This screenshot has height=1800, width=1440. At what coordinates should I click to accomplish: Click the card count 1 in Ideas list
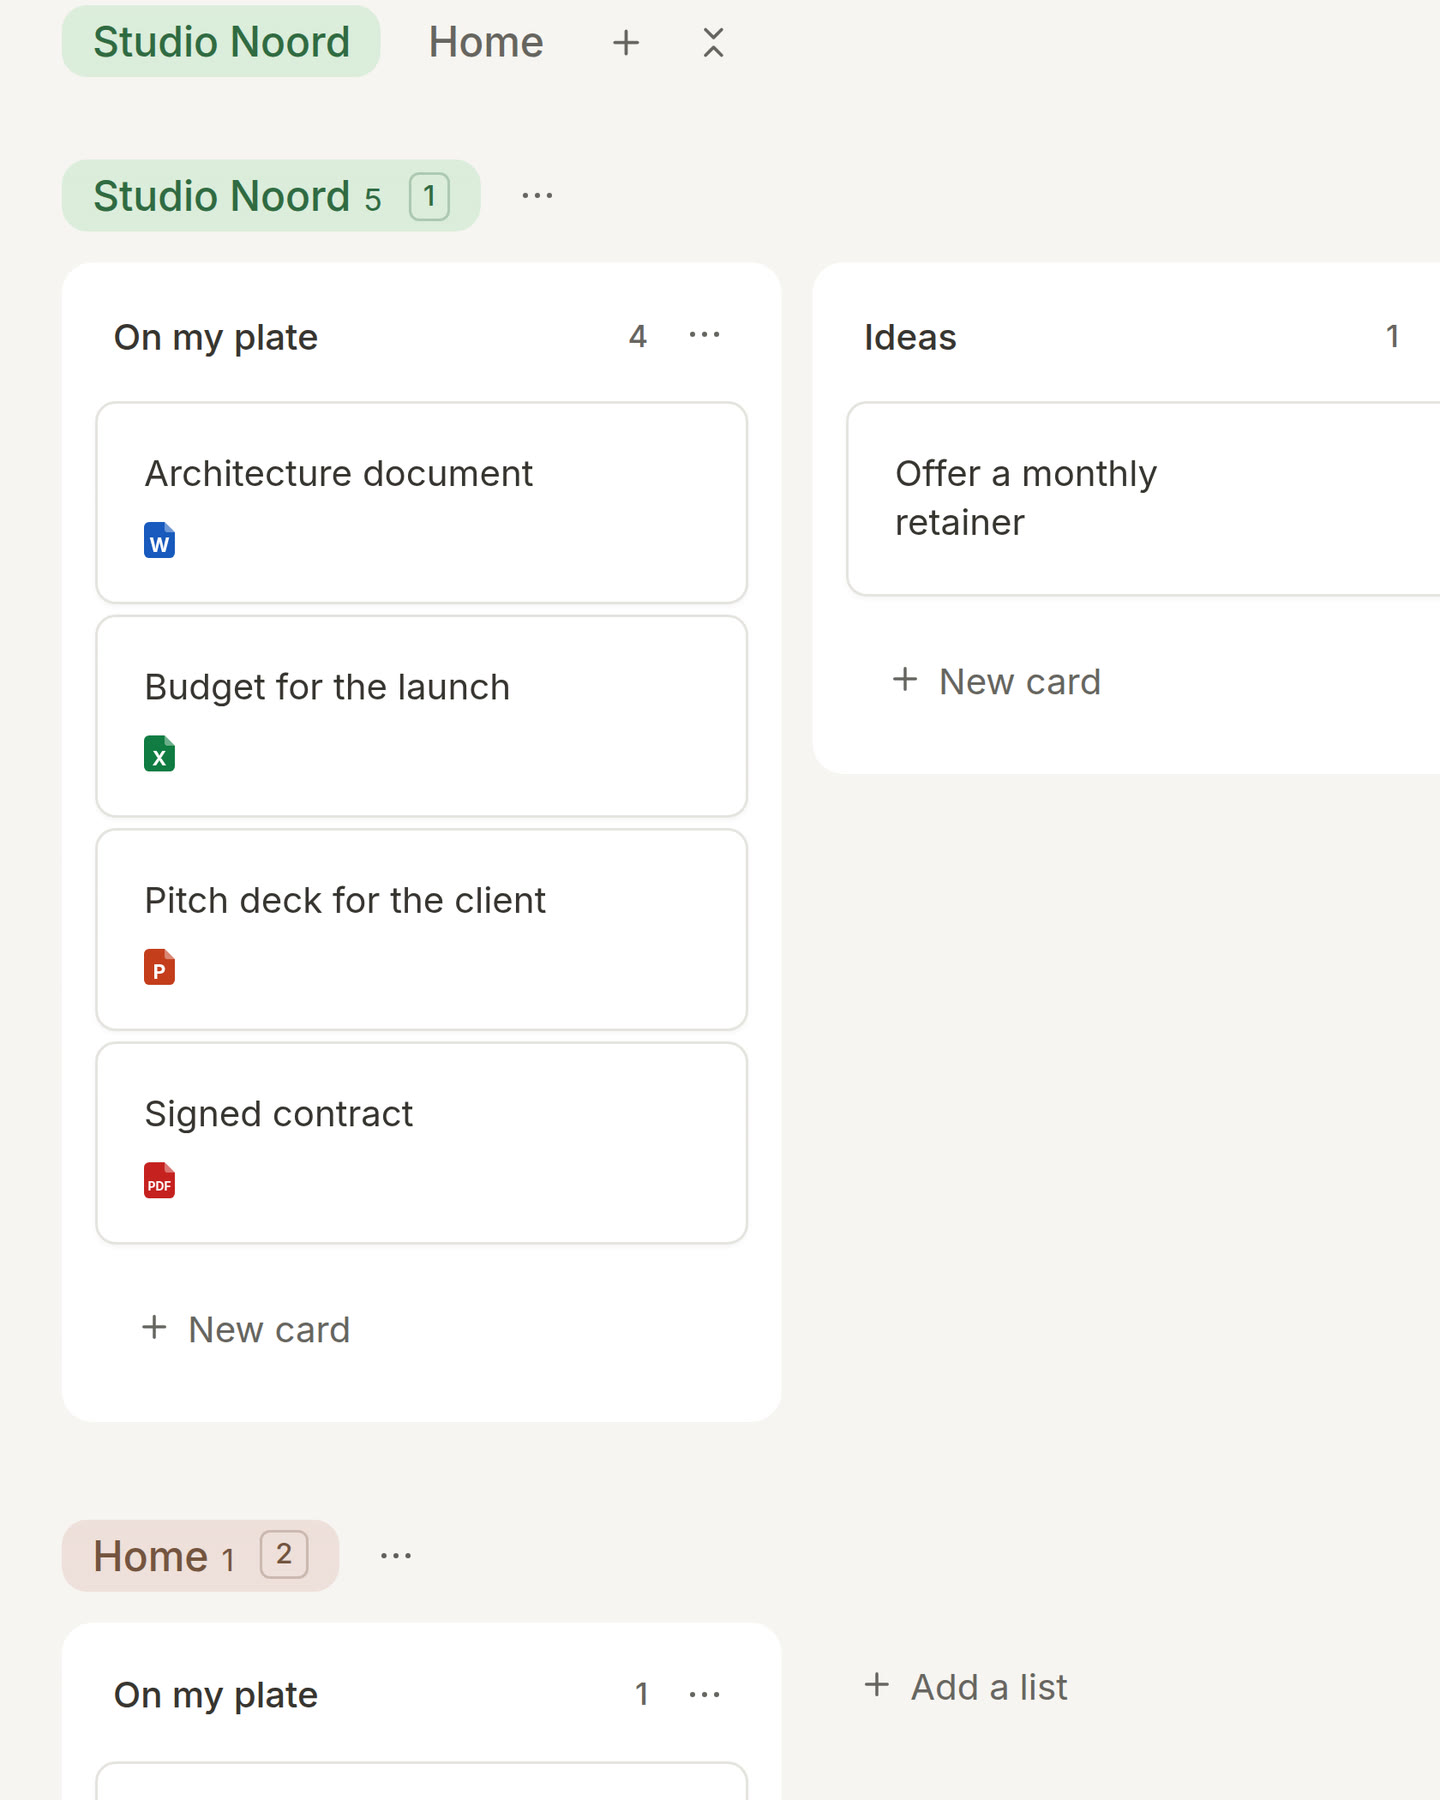[x=1392, y=336]
